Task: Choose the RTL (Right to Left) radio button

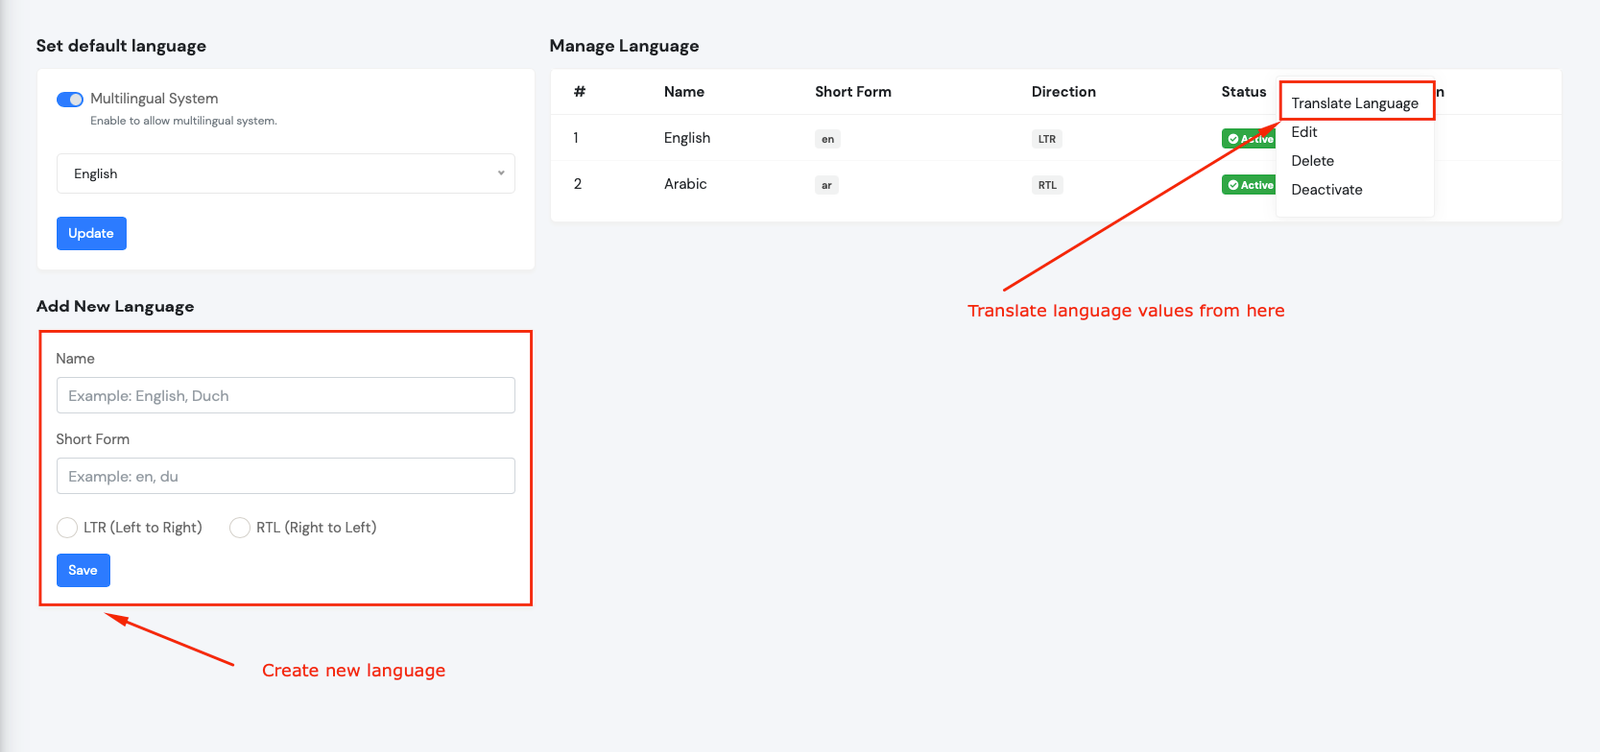Action: point(240,528)
